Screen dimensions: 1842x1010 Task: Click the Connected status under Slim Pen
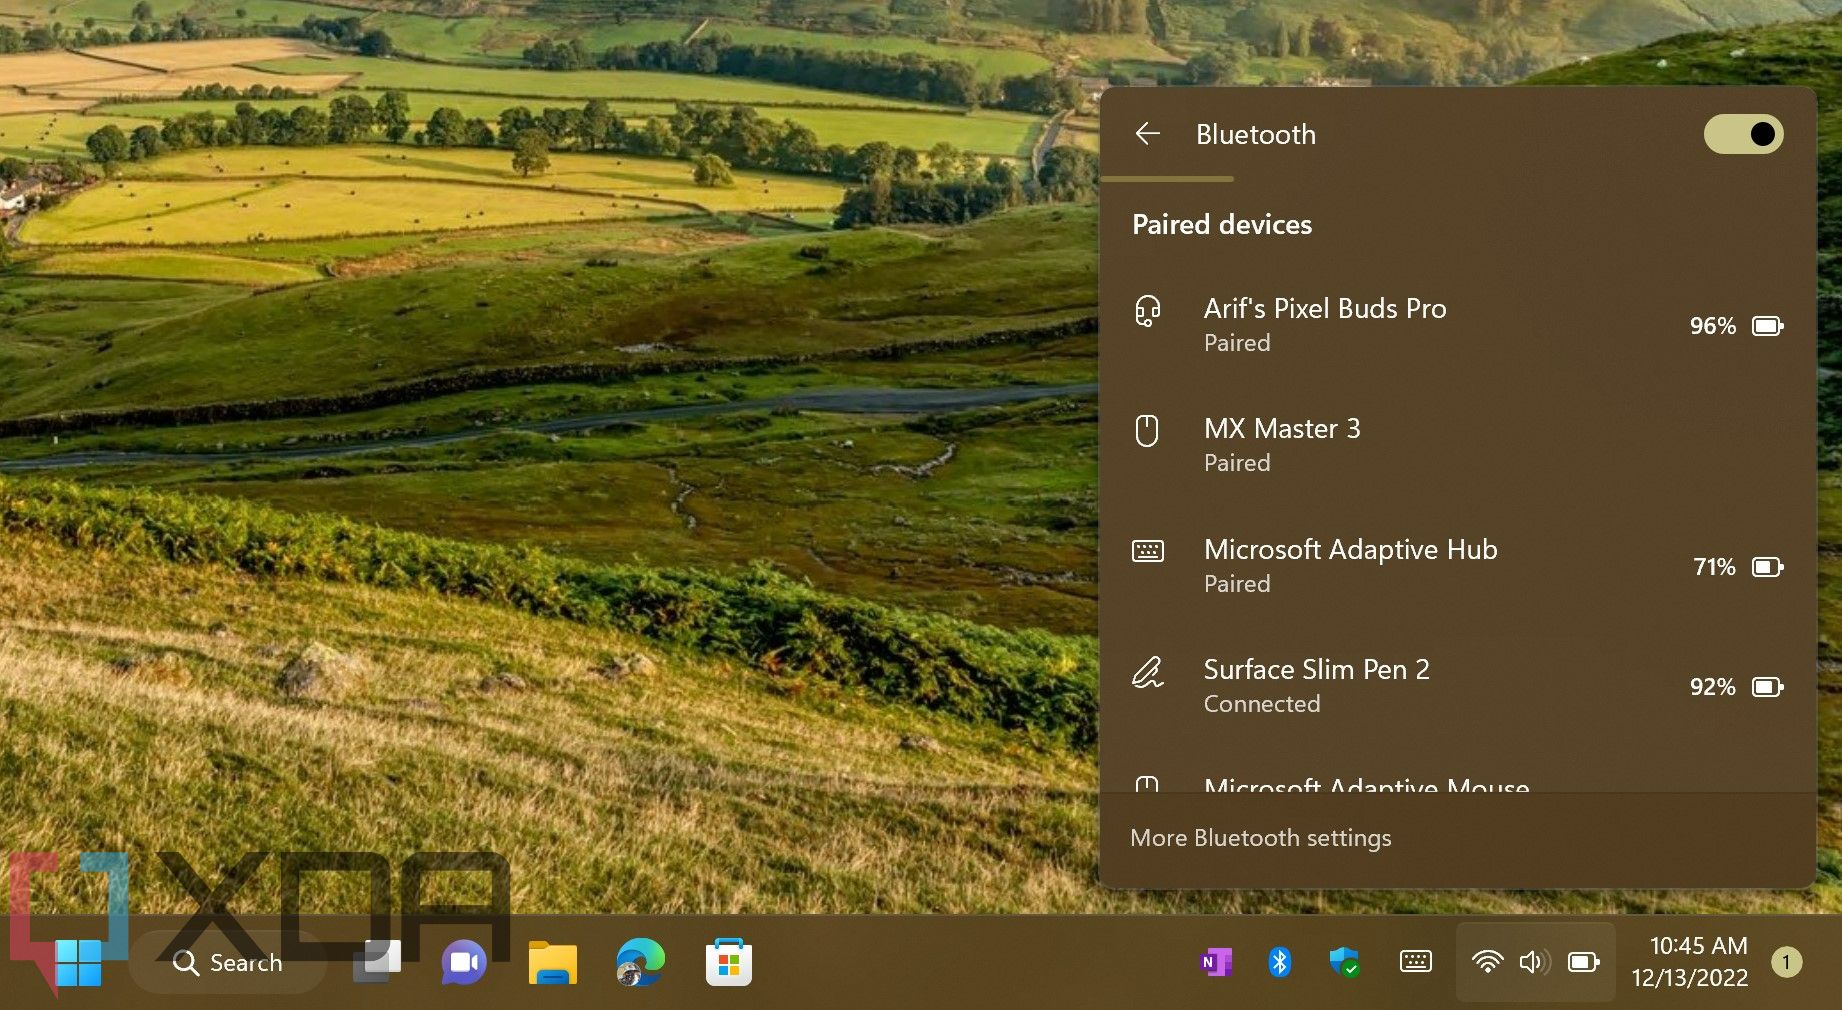(1262, 704)
